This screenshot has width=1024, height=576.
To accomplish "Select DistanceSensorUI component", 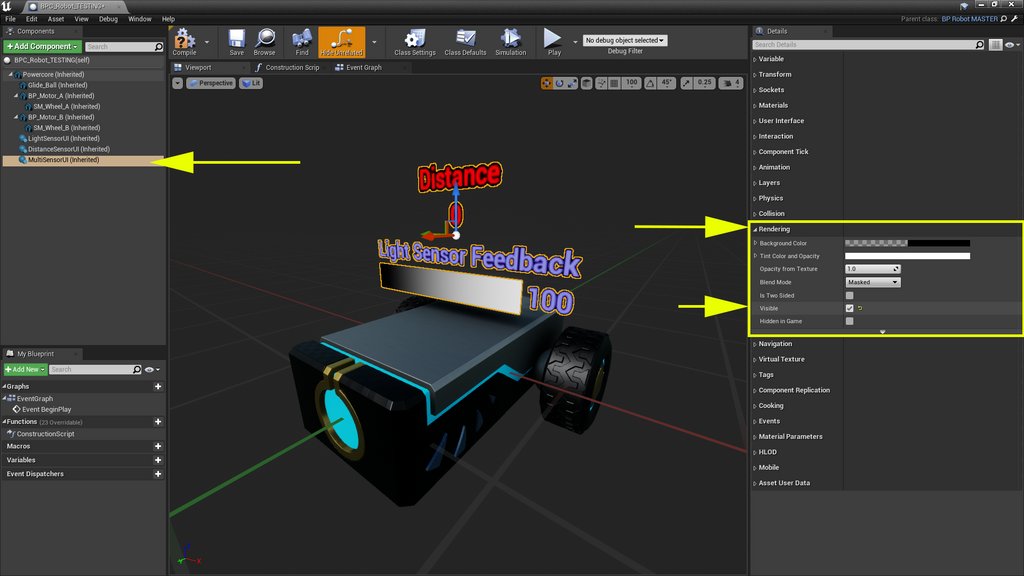I will pos(69,149).
